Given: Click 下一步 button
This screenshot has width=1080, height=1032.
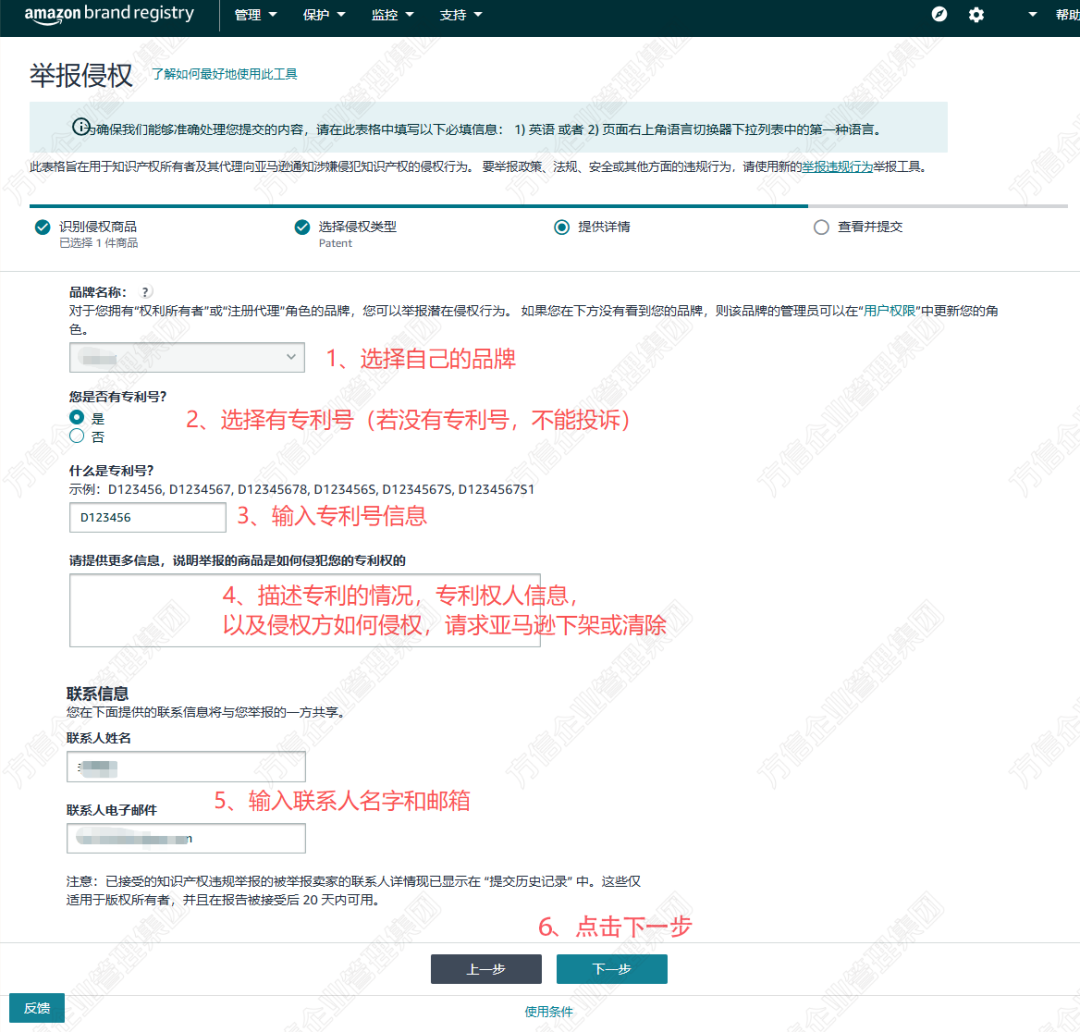Looking at the screenshot, I should point(612,969).
